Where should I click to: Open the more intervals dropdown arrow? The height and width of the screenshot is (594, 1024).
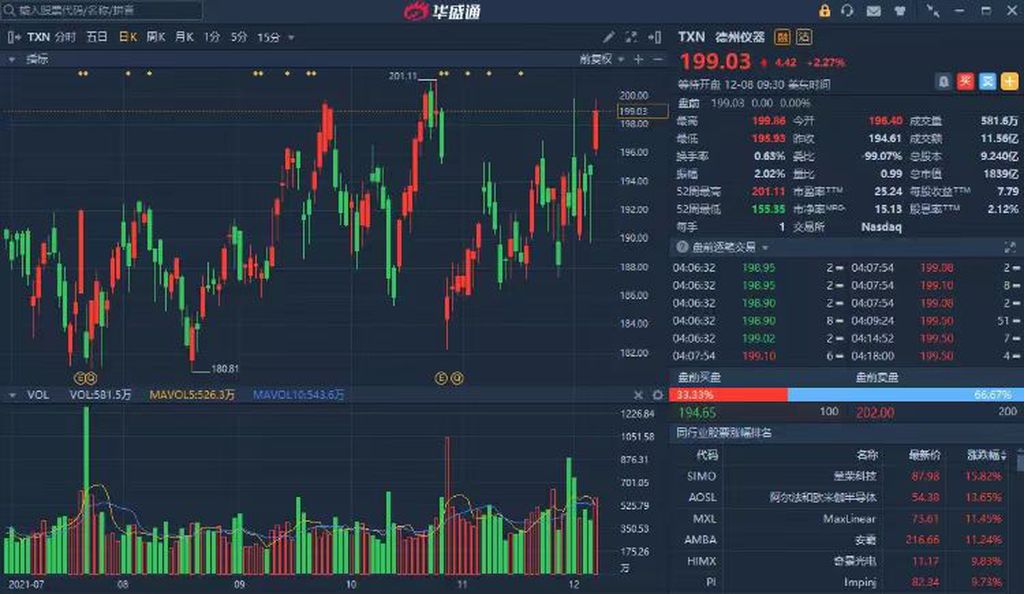(291, 38)
